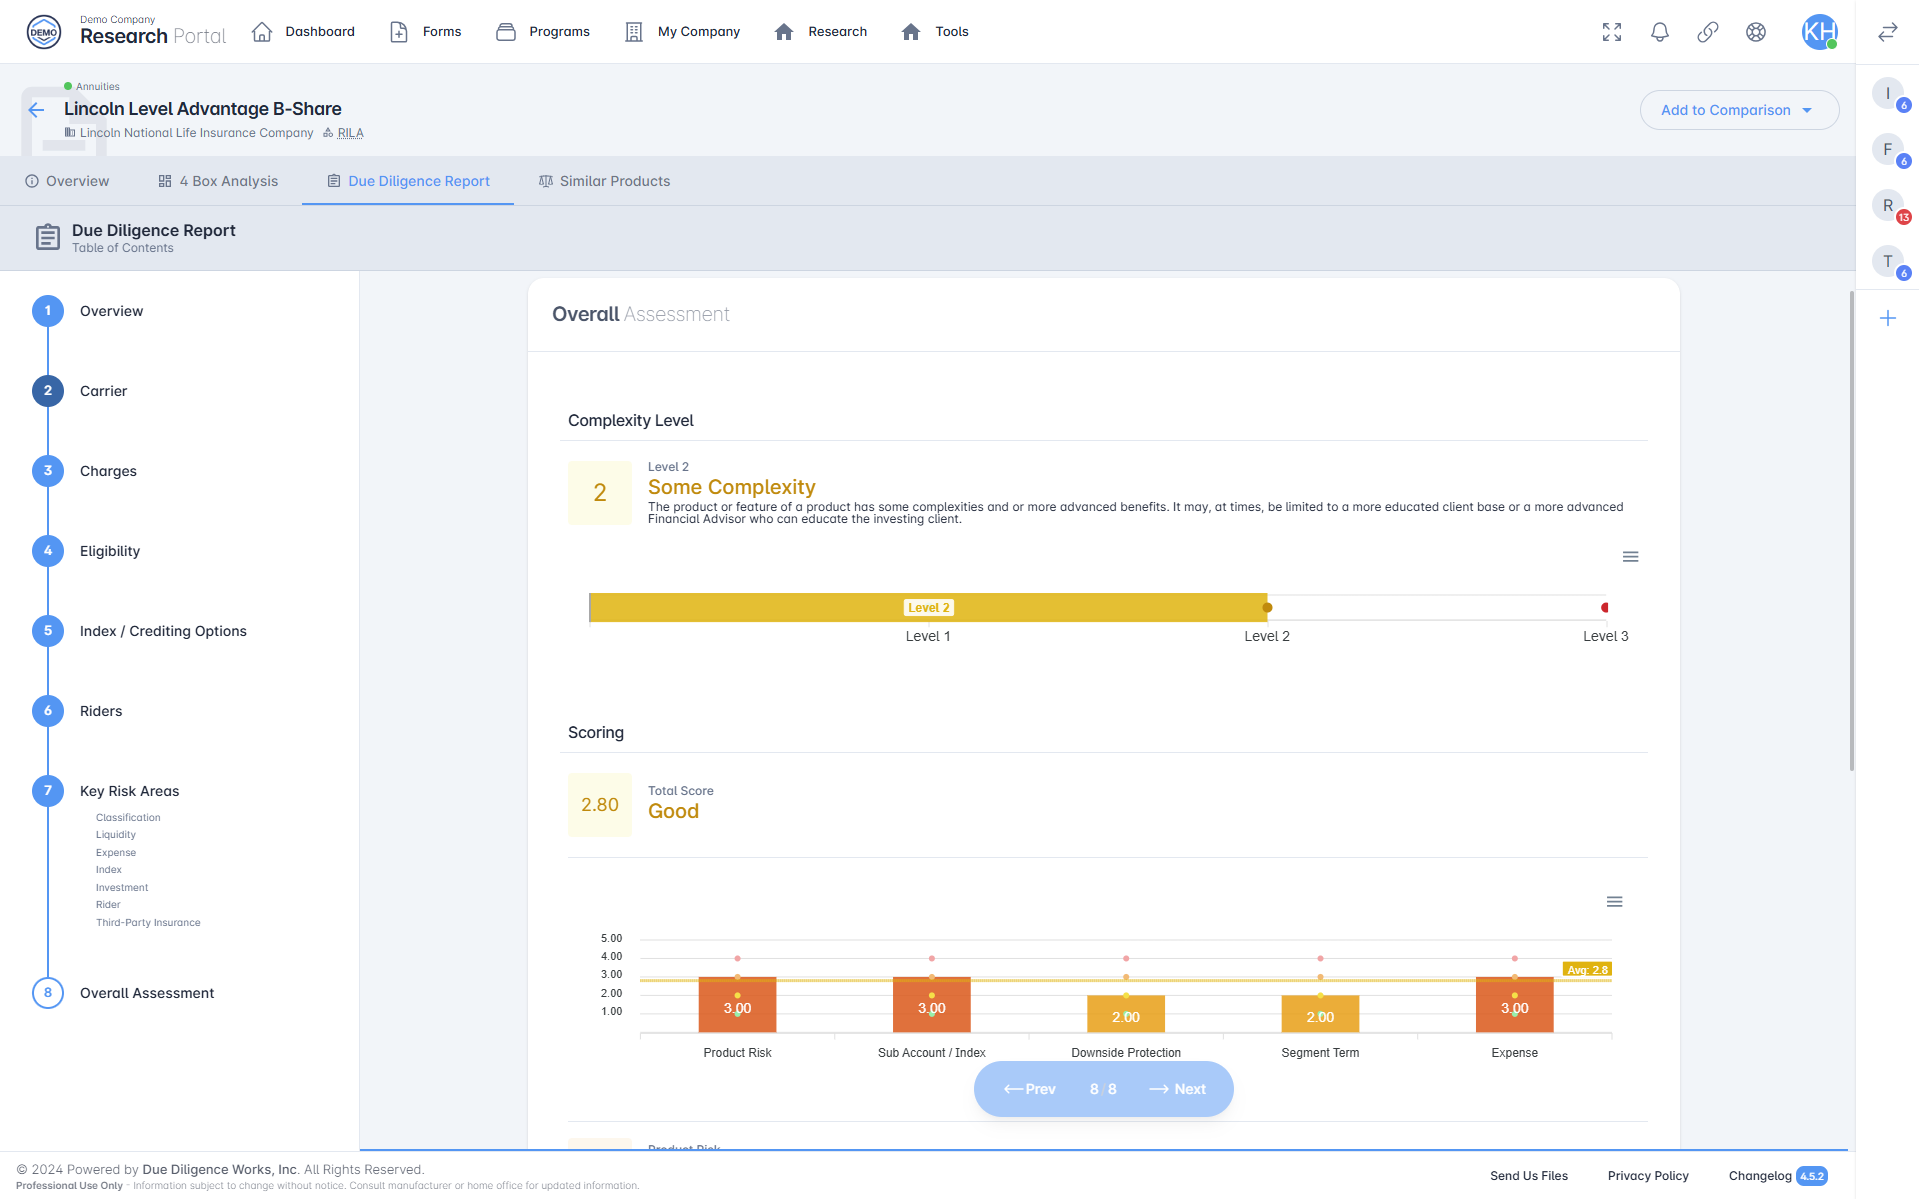The height and width of the screenshot is (1199, 1919).
Task: Toggle fullscreen mode icon
Action: tap(1612, 32)
